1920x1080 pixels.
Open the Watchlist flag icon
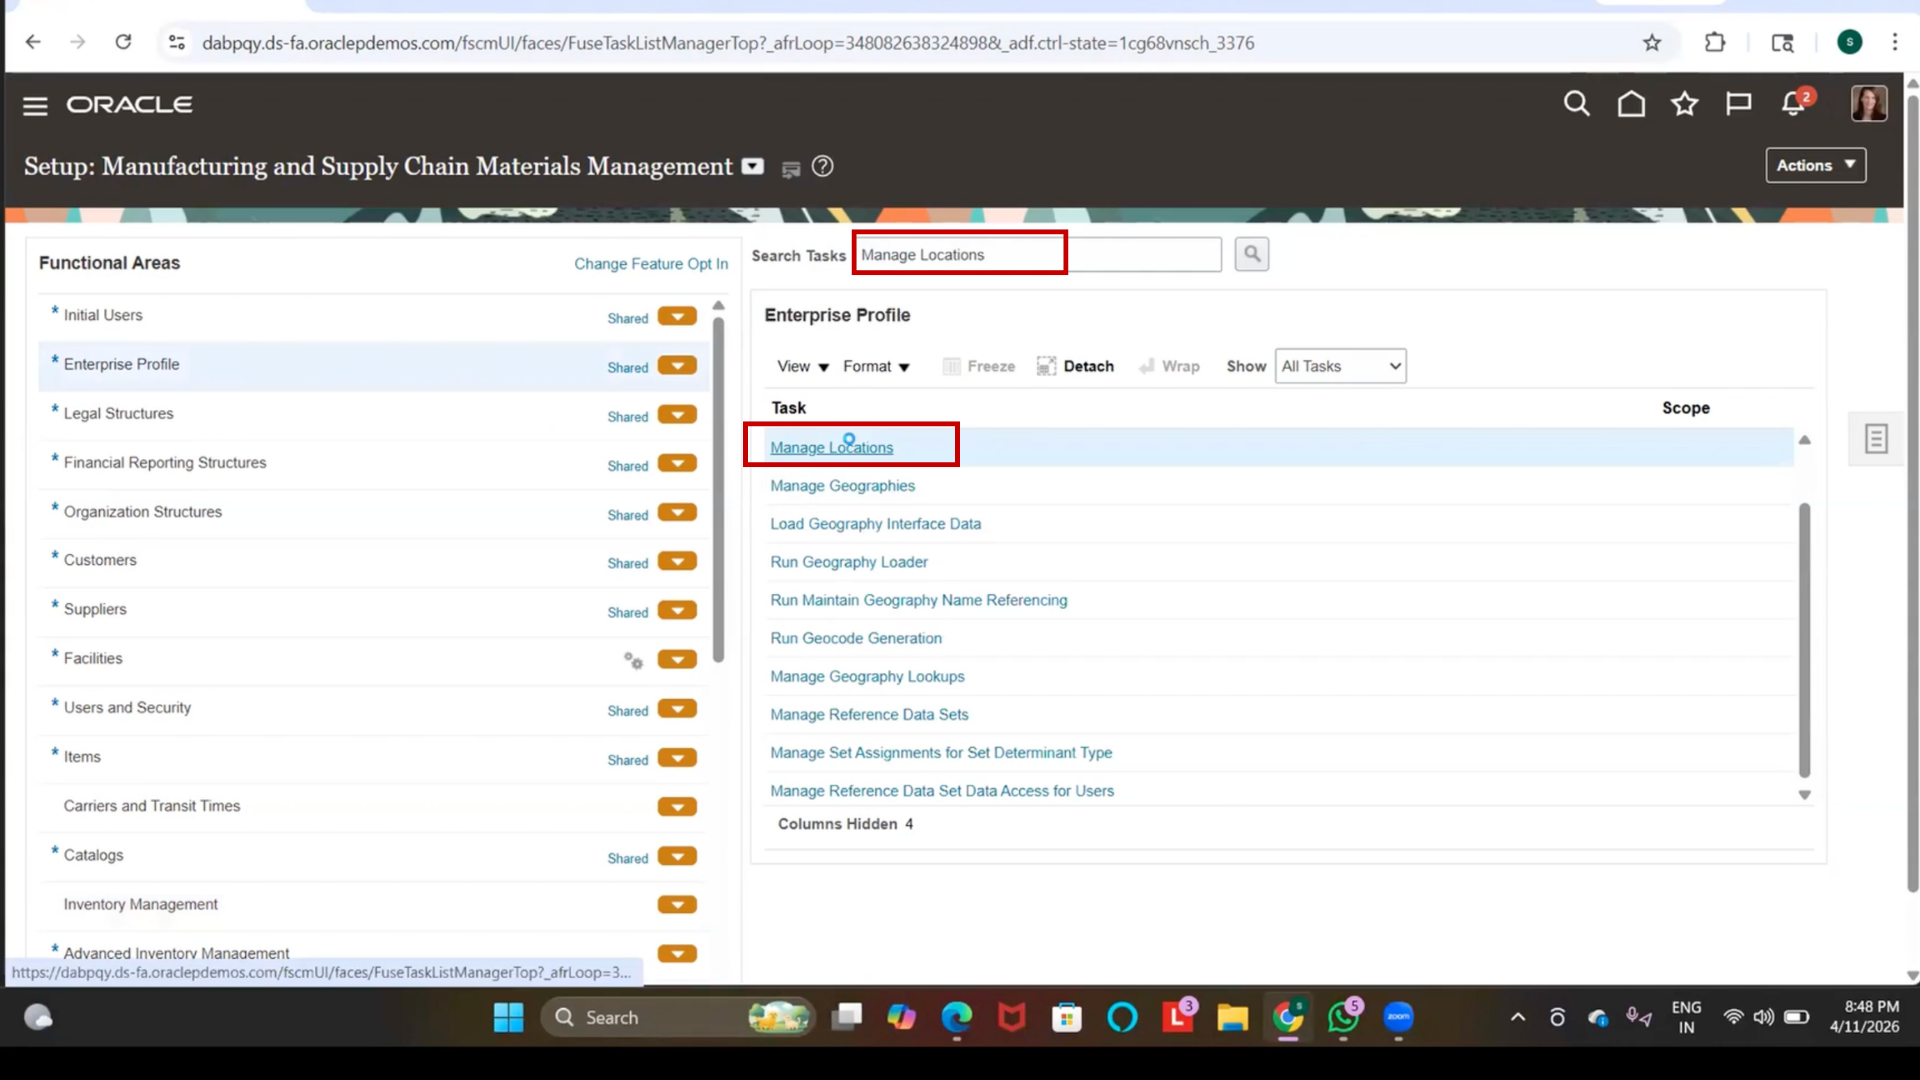click(x=1738, y=104)
